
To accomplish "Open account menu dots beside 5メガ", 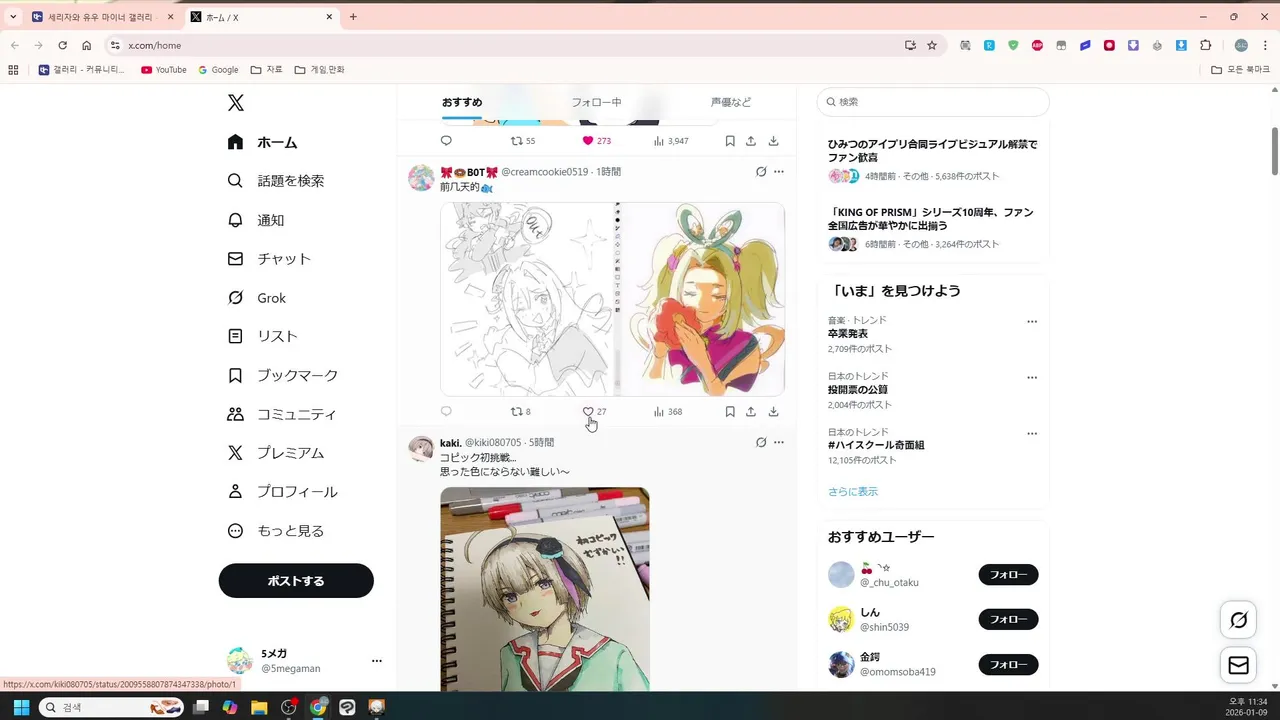I will pyautogui.click(x=377, y=661).
